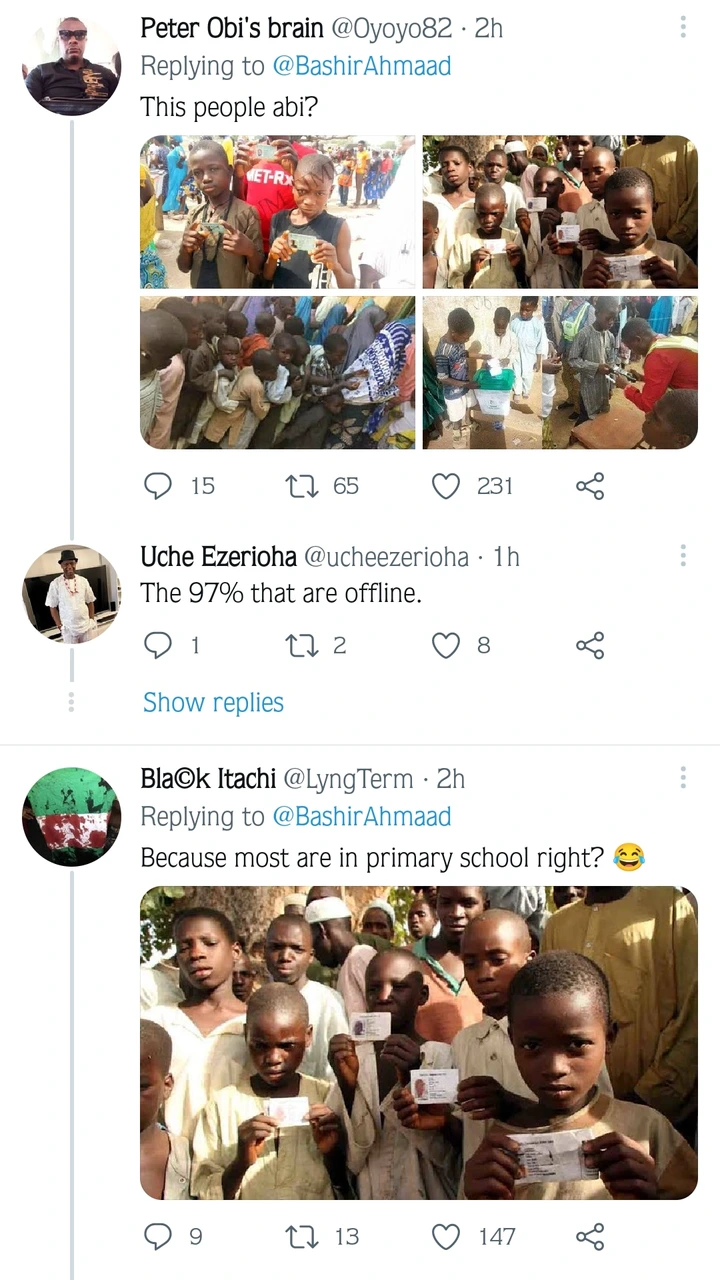View Uche Ezerioha's profile picture

[x=71, y=594]
